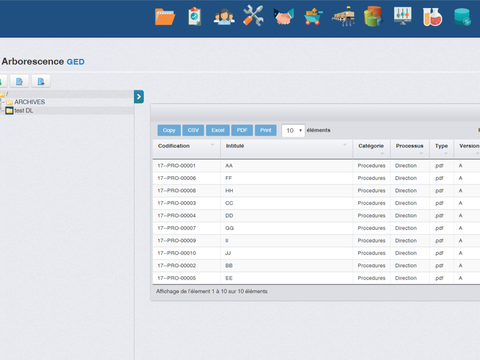Screen dimensions: 480x360
Task: Collapse the tree panel with the arrow
Action: tap(139, 97)
